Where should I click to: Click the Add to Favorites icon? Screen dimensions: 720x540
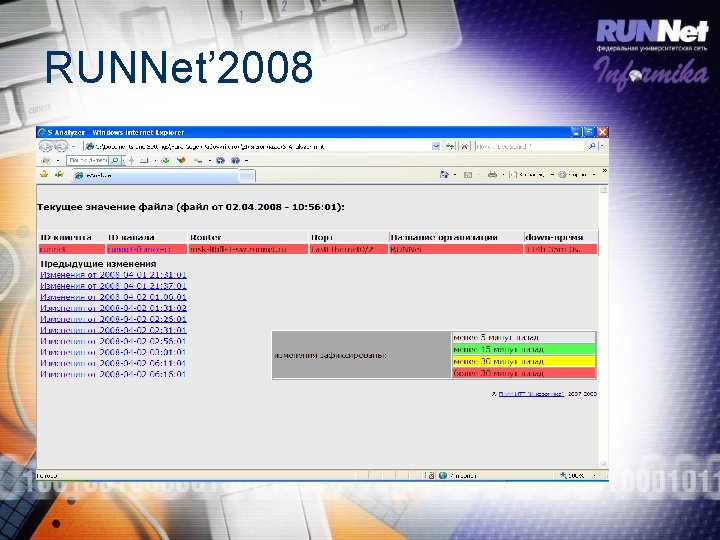pyautogui.click(x=59, y=174)
